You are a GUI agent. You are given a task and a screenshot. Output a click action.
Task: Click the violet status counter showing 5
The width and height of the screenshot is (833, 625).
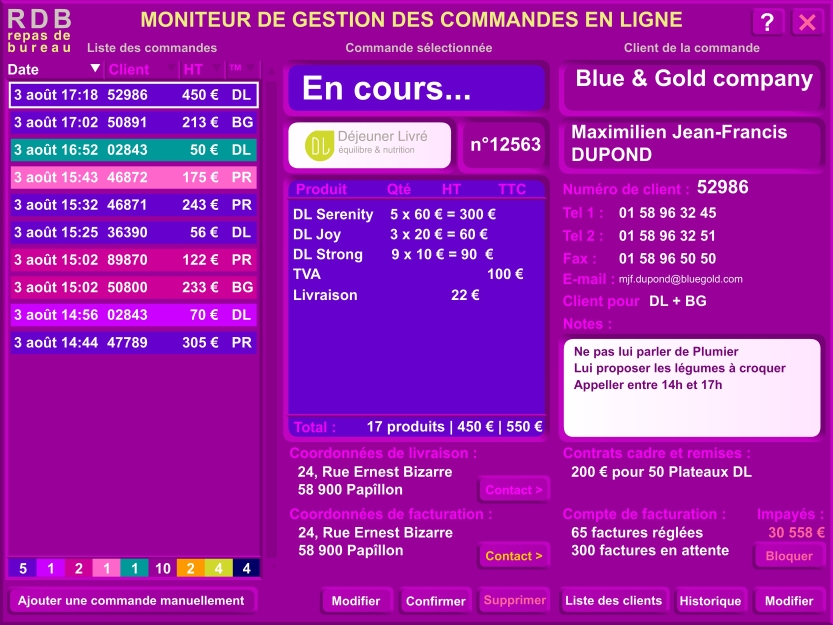pyautogui.click(x=23, y=568)
